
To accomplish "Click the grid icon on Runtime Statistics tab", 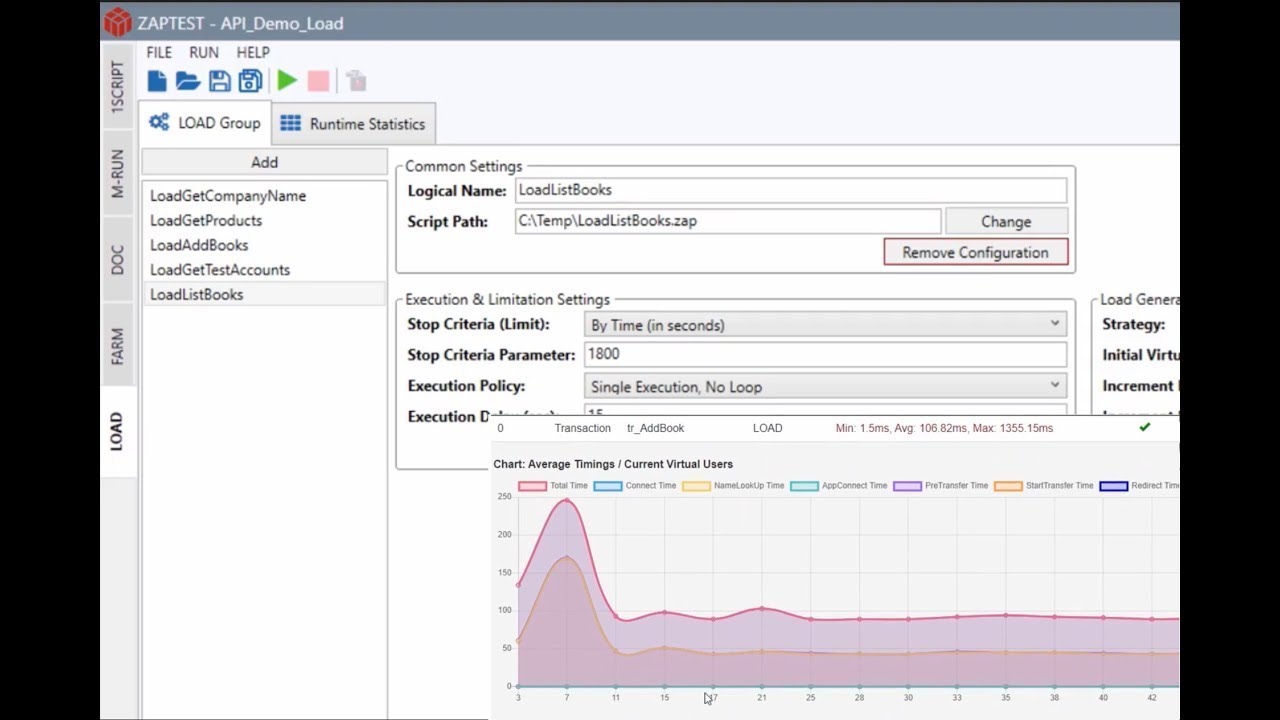I will pos(290,123).
